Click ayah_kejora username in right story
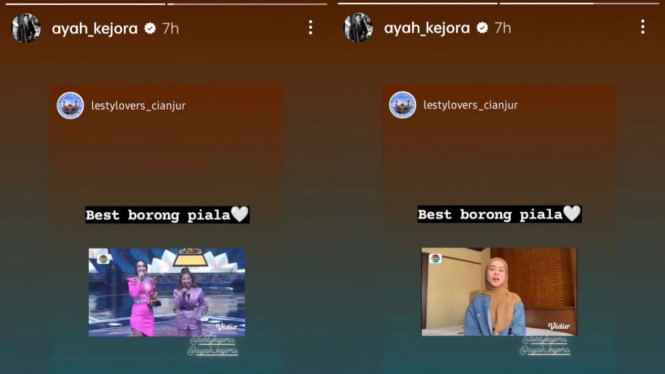Image resolution: width=665 pixels, height=374 pixels. click(427, 28)
